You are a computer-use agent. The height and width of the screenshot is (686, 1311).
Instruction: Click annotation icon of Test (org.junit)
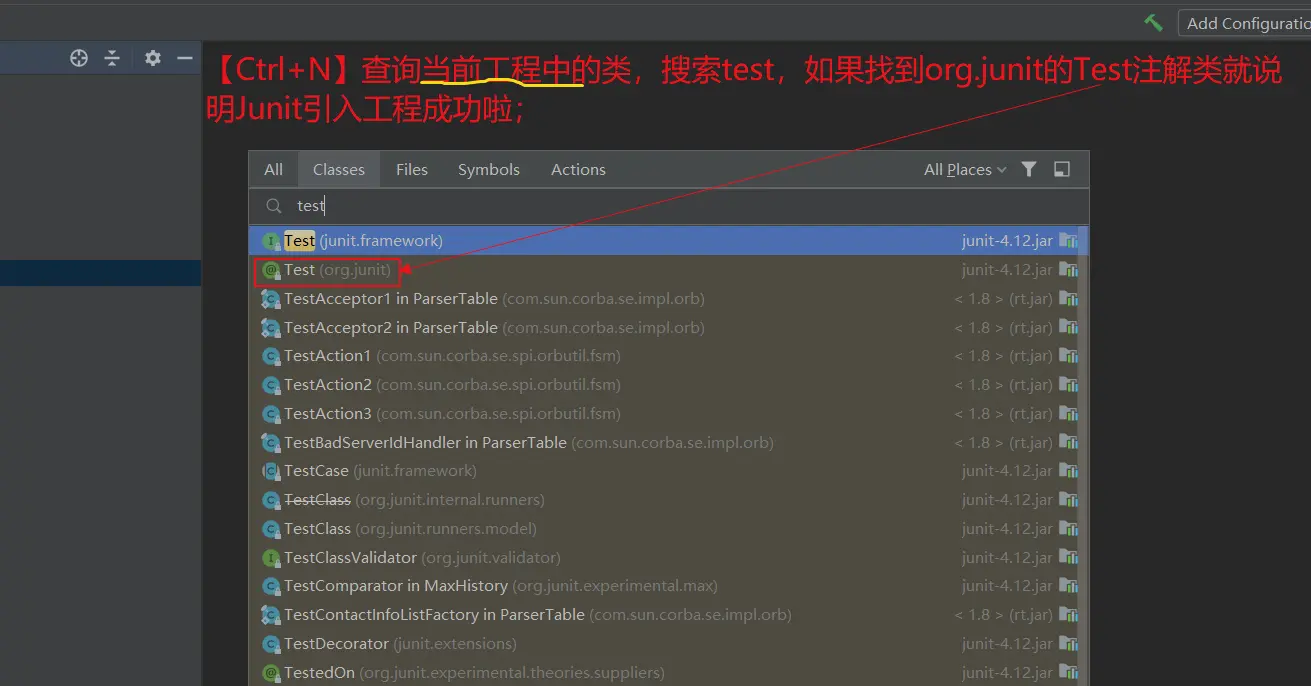(x=270, y=270)
